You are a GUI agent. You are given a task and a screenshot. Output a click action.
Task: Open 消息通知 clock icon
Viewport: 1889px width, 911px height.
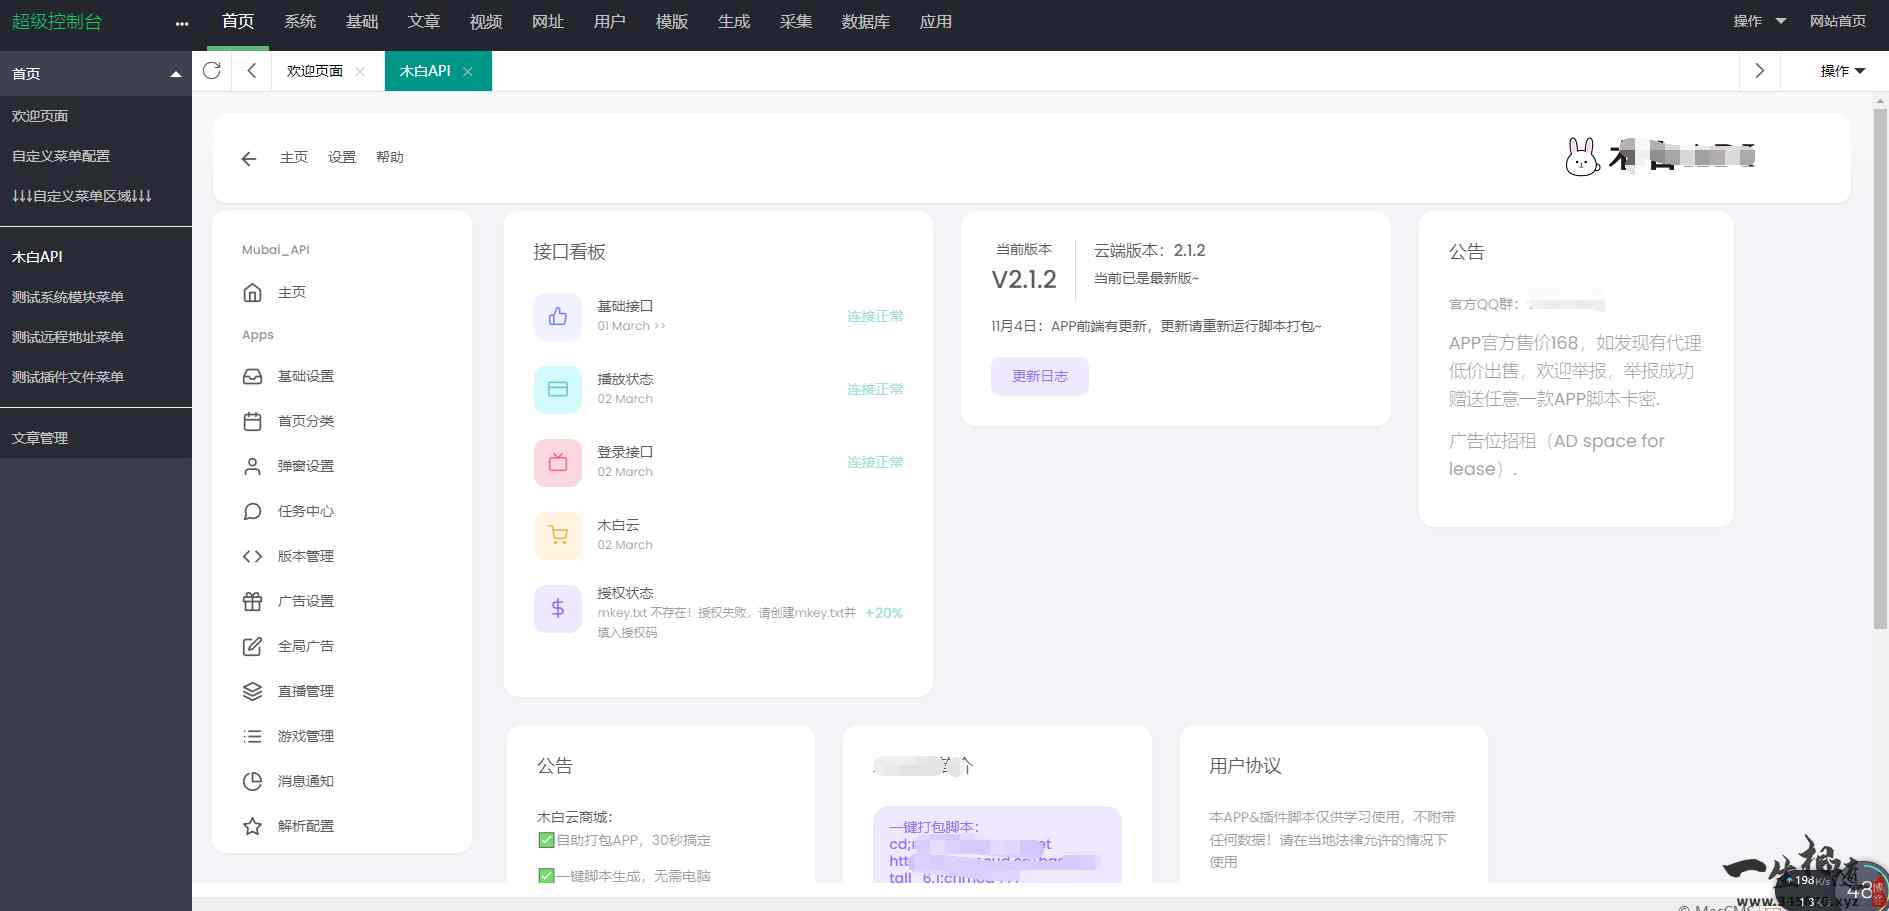[252, 780]
